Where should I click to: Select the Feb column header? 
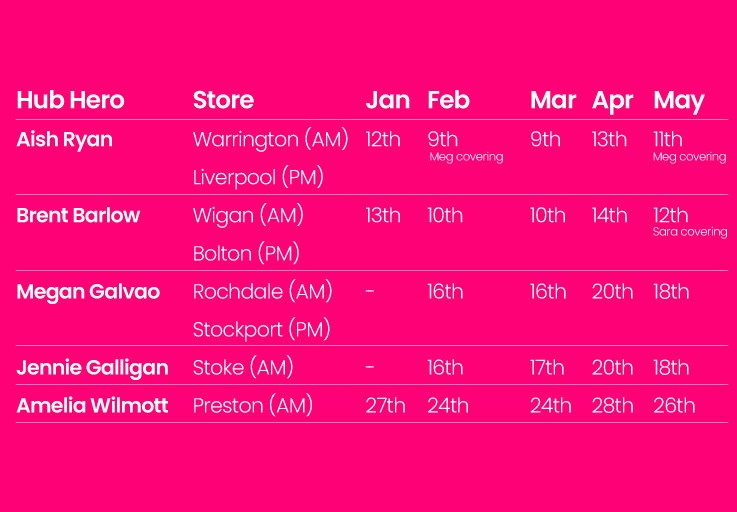pyautogui.click(x=448, y=100)
